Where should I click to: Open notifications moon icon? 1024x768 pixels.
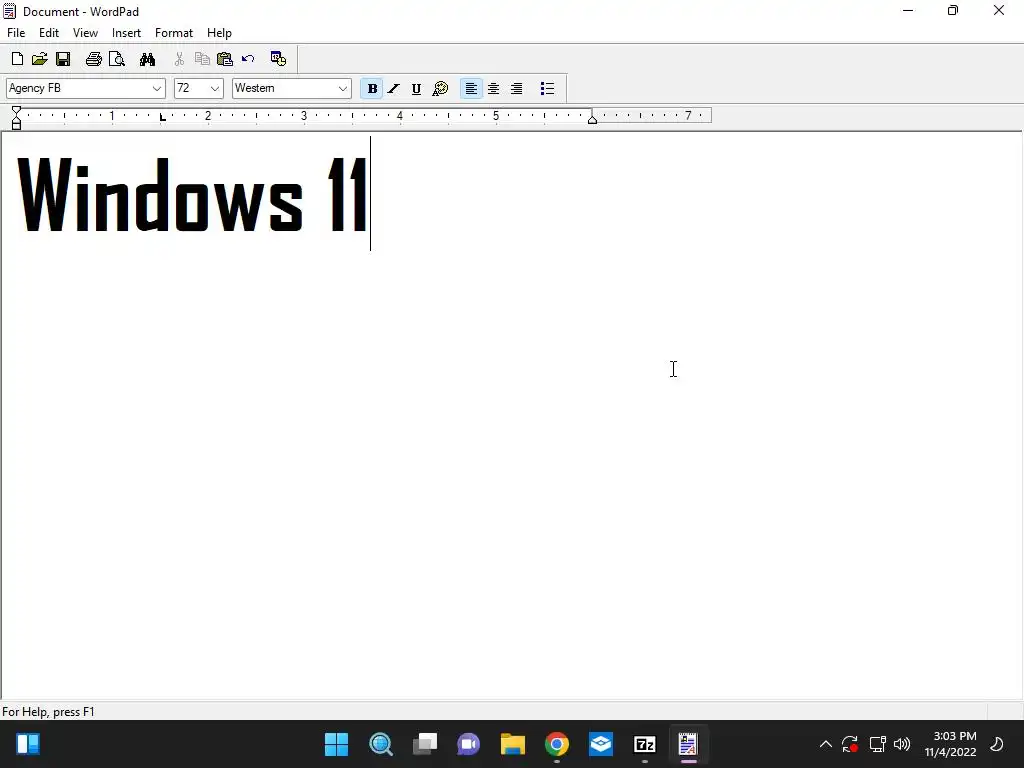click(x=997, y=744)
